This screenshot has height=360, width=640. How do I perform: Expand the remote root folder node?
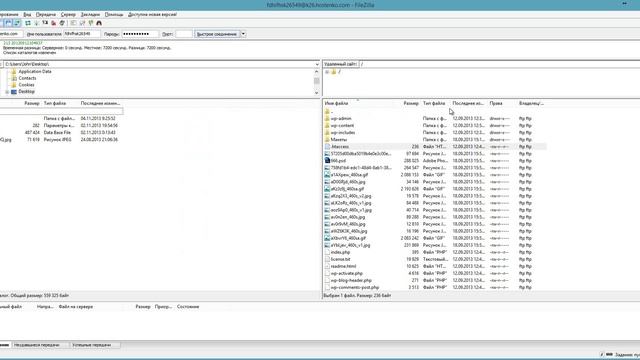tap(327, 72)
